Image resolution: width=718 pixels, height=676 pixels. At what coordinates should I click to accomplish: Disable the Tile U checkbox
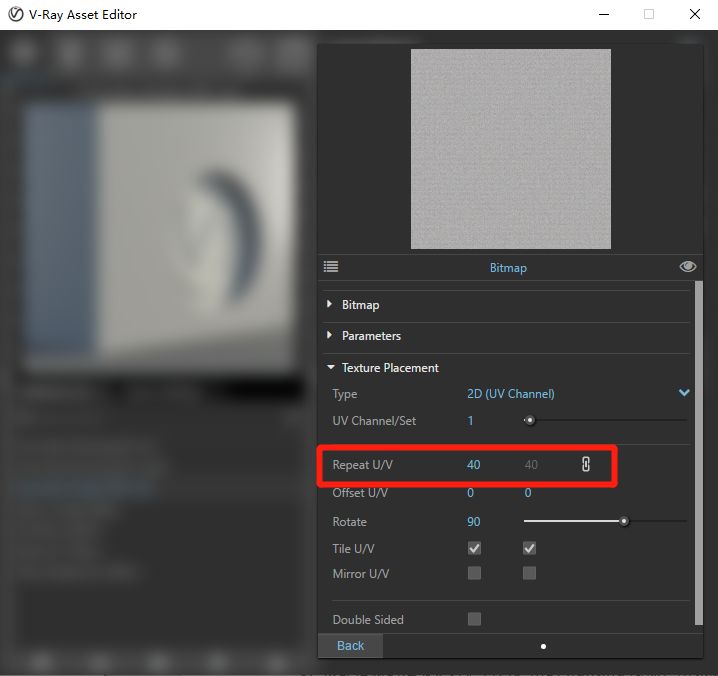pos(474,548)
